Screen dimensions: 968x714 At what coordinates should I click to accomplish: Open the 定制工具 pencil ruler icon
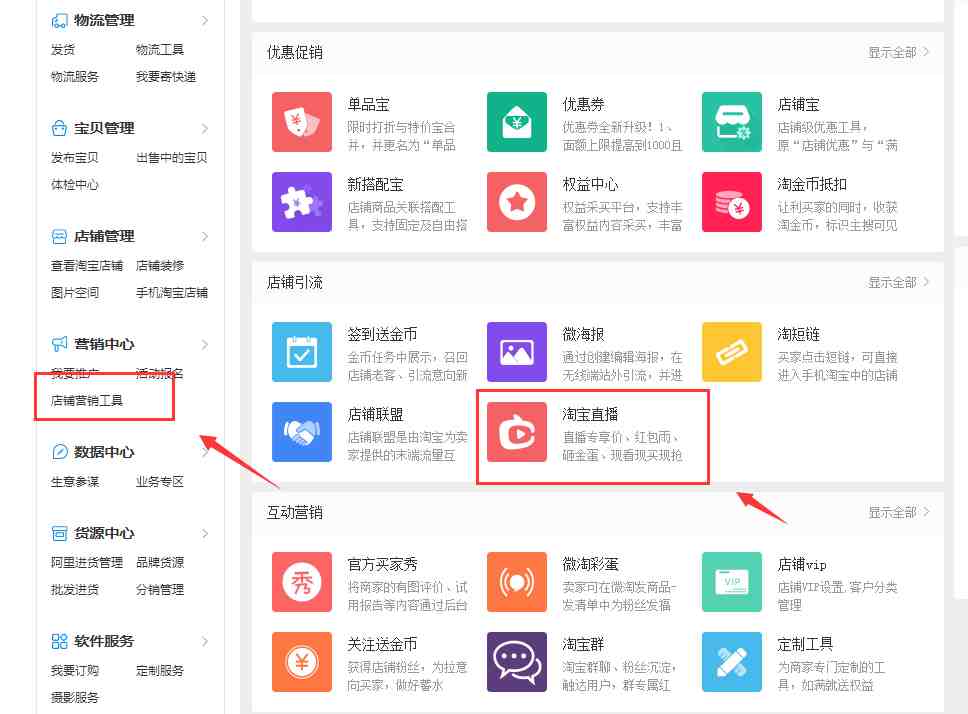(x=732, y=662)
